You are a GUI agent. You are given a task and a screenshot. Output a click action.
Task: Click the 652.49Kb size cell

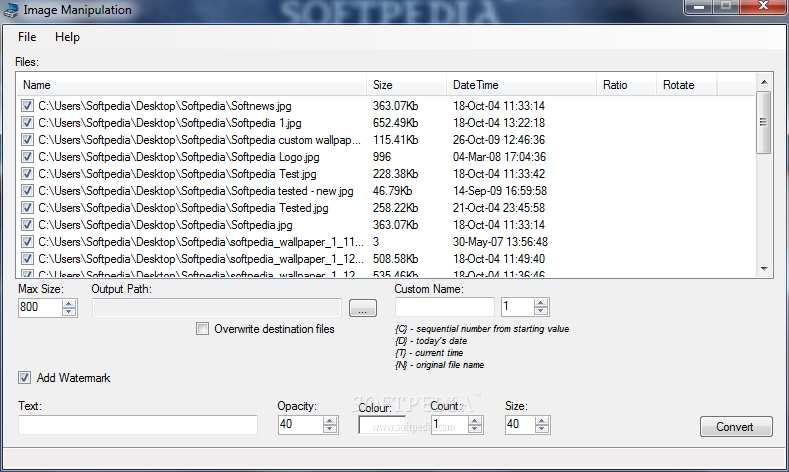395,123
